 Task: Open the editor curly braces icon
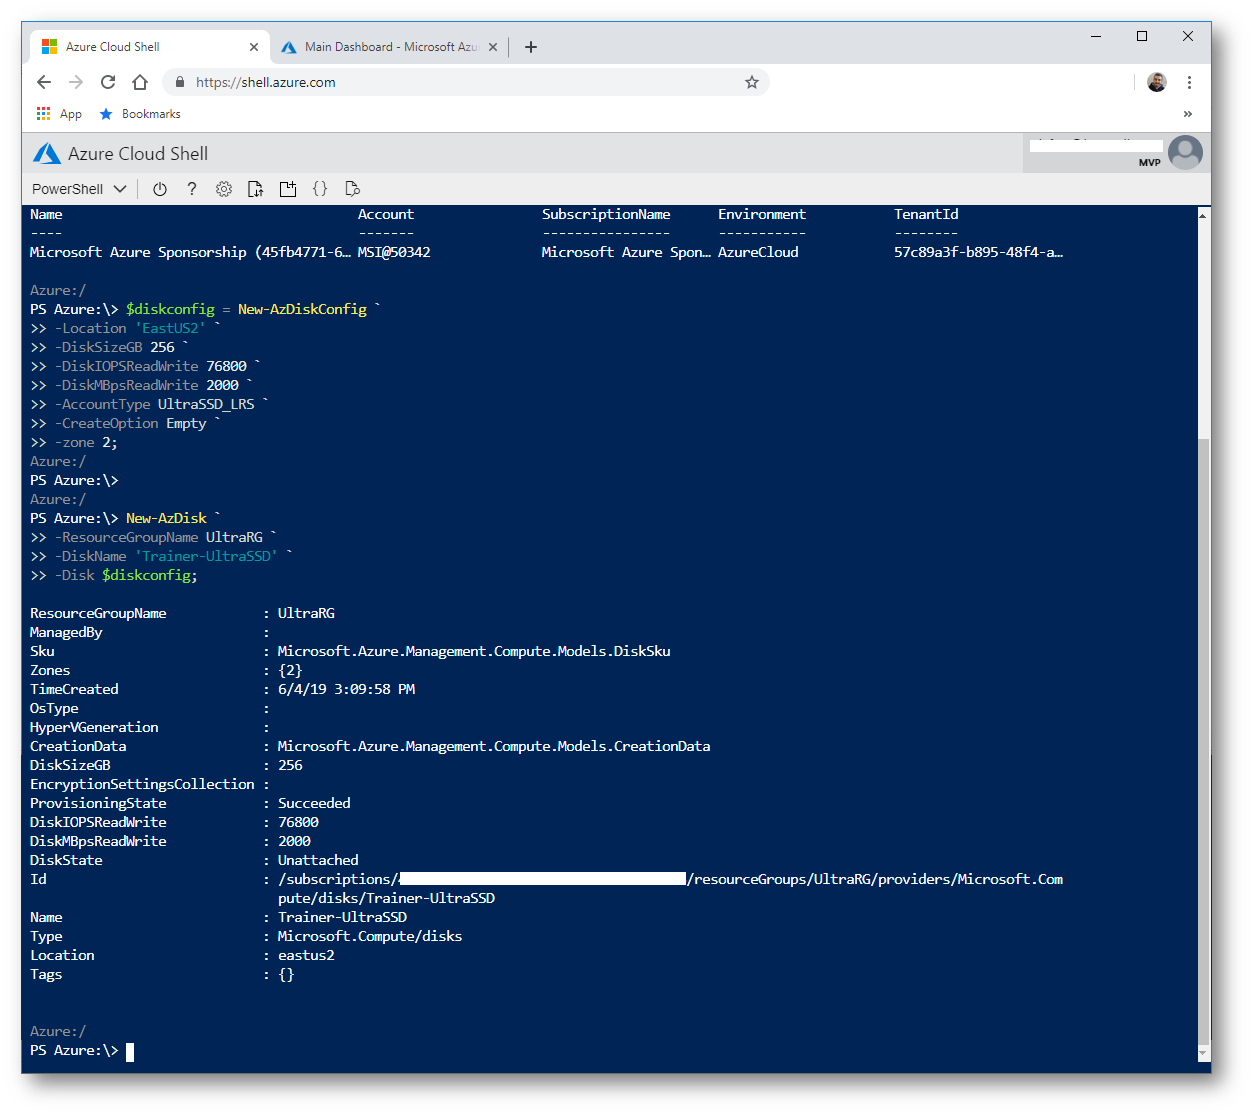(x=320, y=188)
